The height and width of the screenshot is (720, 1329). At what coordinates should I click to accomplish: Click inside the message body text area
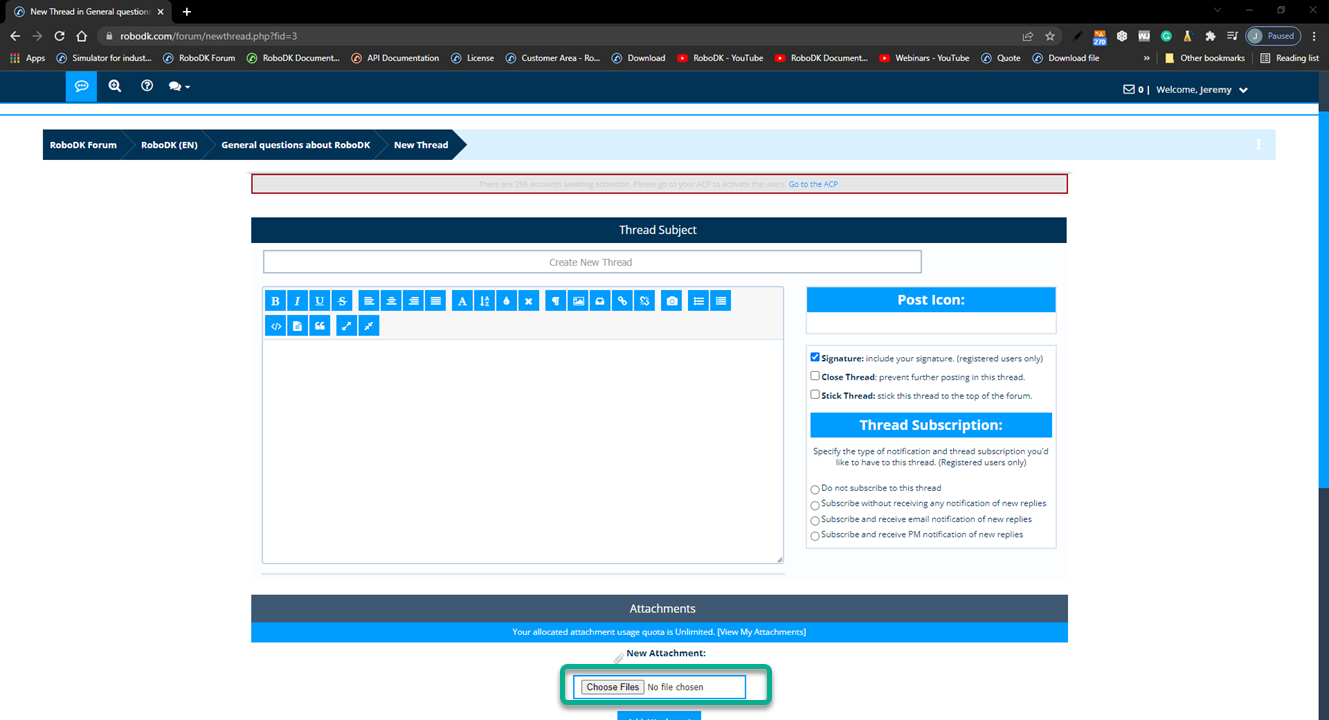523,451
